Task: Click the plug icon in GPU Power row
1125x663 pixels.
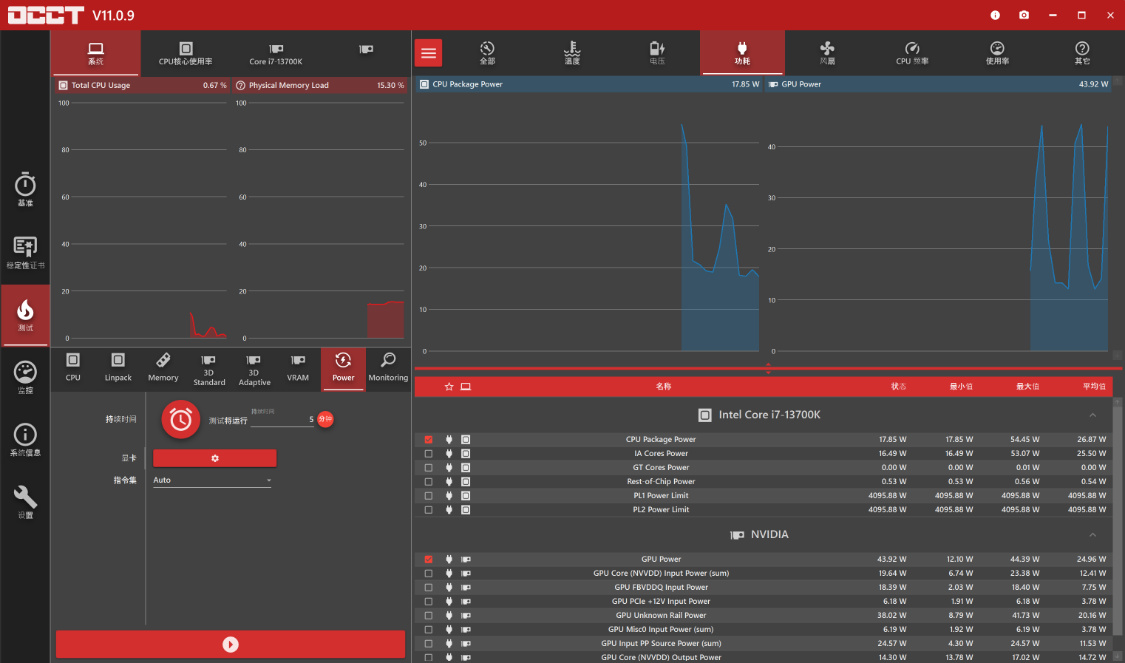Action: tap(449, 559)
